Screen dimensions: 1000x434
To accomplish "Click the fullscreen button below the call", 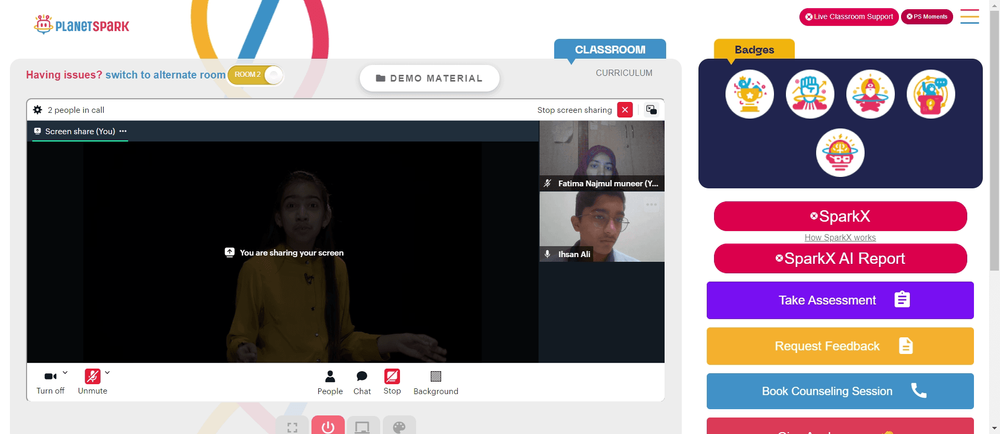I will point(292,426).
